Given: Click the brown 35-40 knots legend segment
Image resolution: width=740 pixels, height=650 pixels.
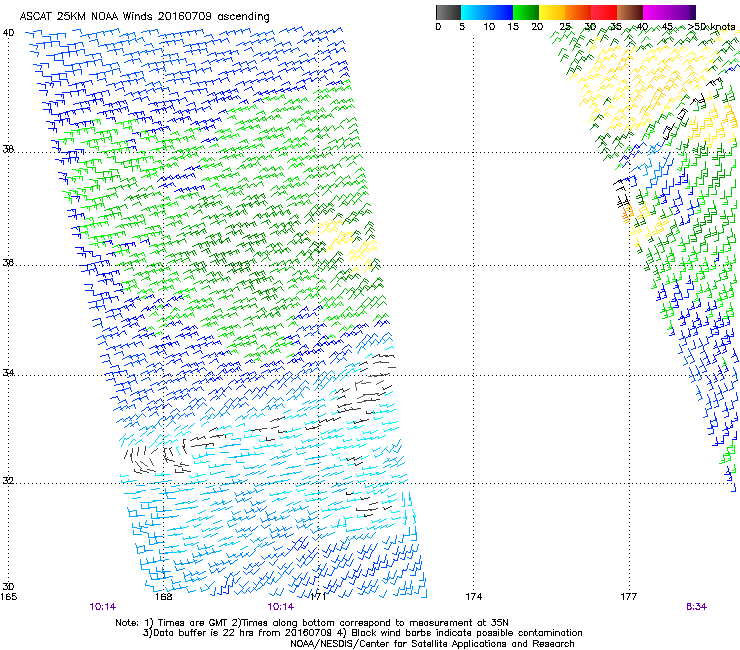Looking at the screenshot, I should pyautogui.click(x=630, y=12).
